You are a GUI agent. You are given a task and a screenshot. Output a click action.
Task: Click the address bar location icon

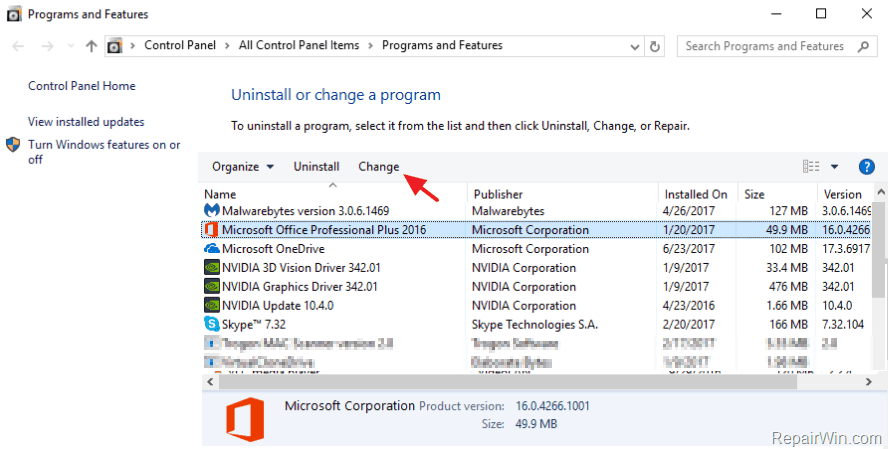(115, 46)
